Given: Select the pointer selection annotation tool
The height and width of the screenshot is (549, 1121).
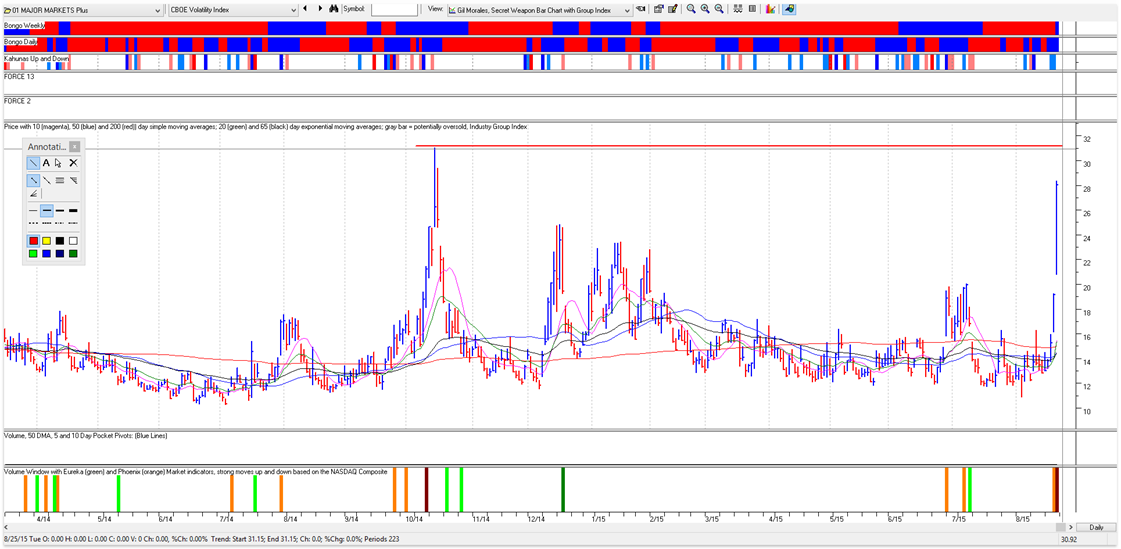Looking at the screenshot, I should coord(58,163).
